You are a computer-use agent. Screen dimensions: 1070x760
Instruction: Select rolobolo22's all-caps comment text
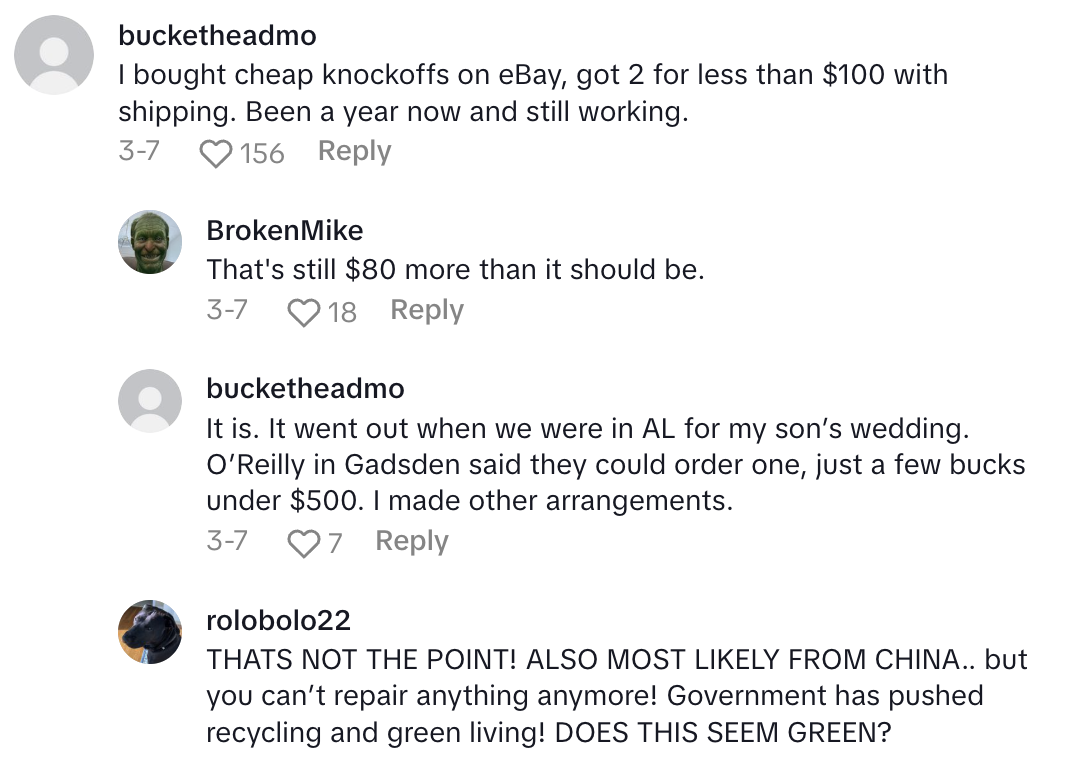616,696
